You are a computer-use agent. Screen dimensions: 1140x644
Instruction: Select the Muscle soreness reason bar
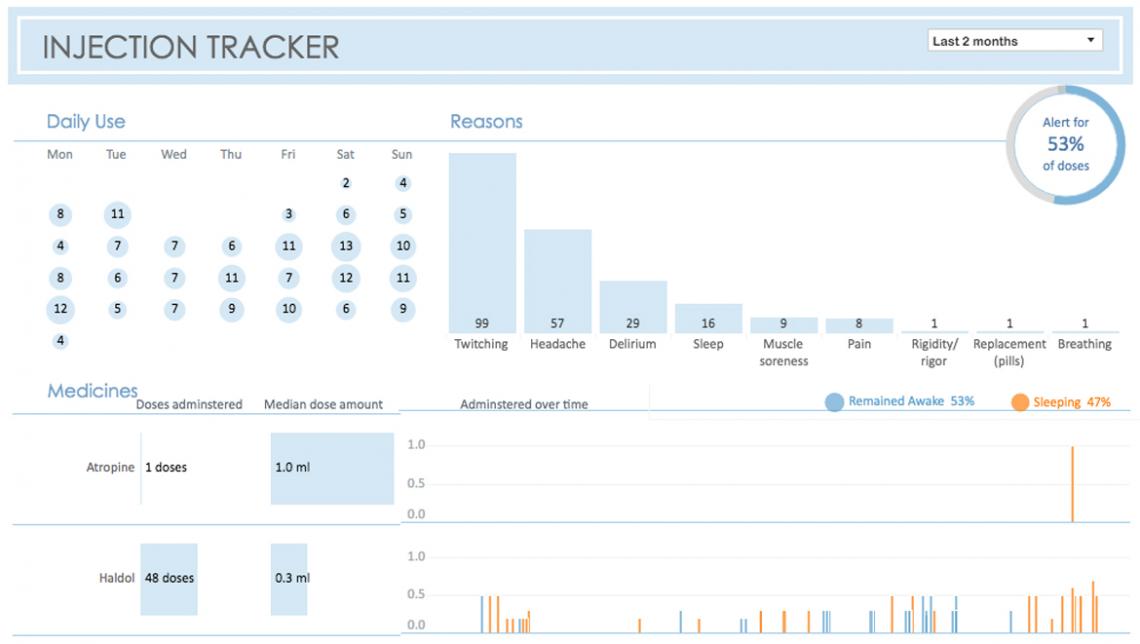[x=784, y=325]
